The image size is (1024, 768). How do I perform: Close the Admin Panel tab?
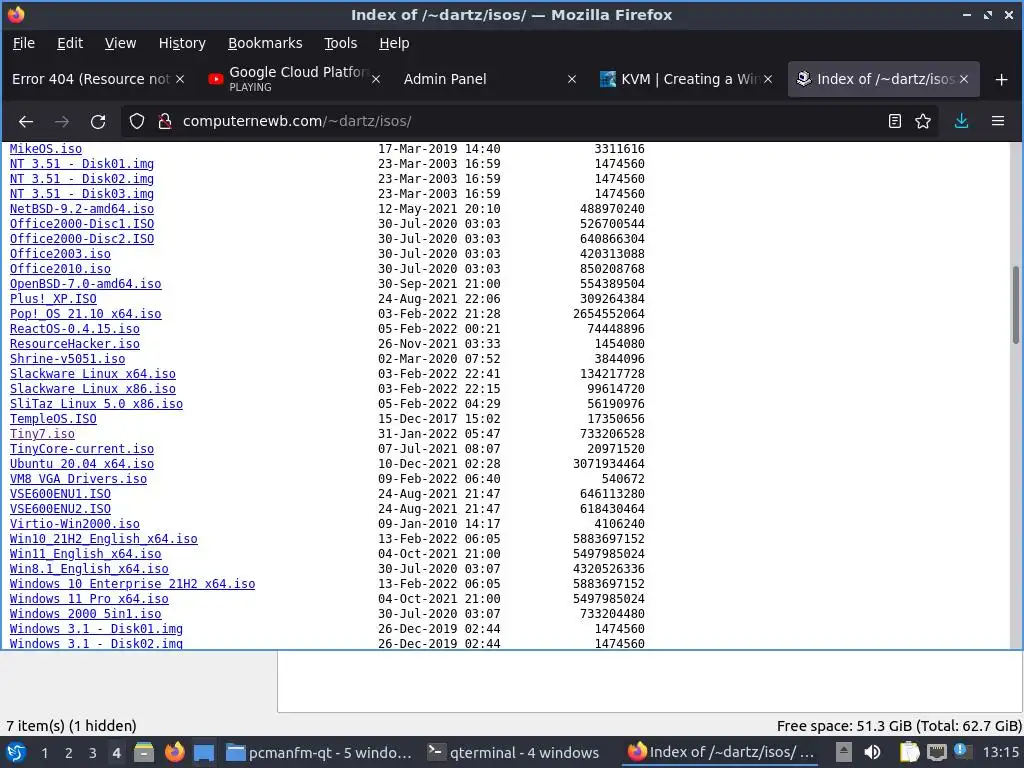click(x=572, y=79)
